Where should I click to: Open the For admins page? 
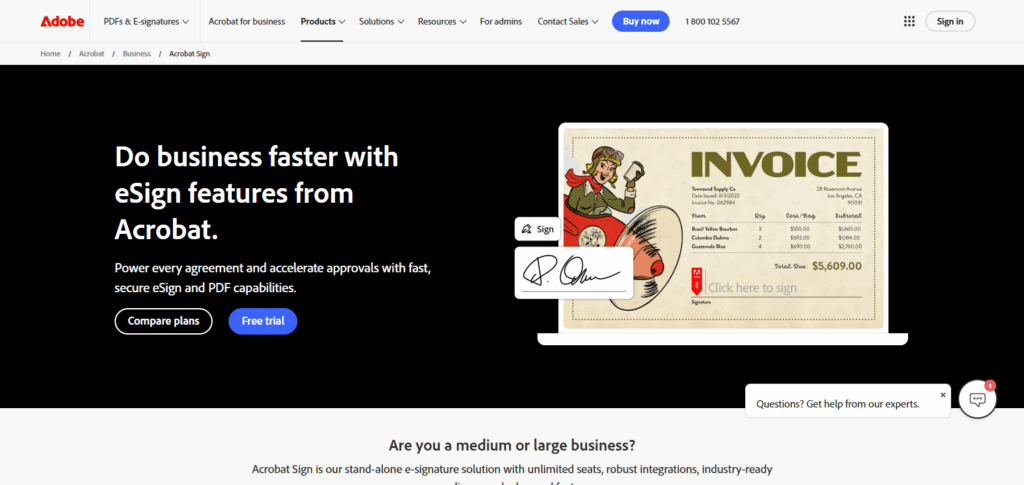501,22
